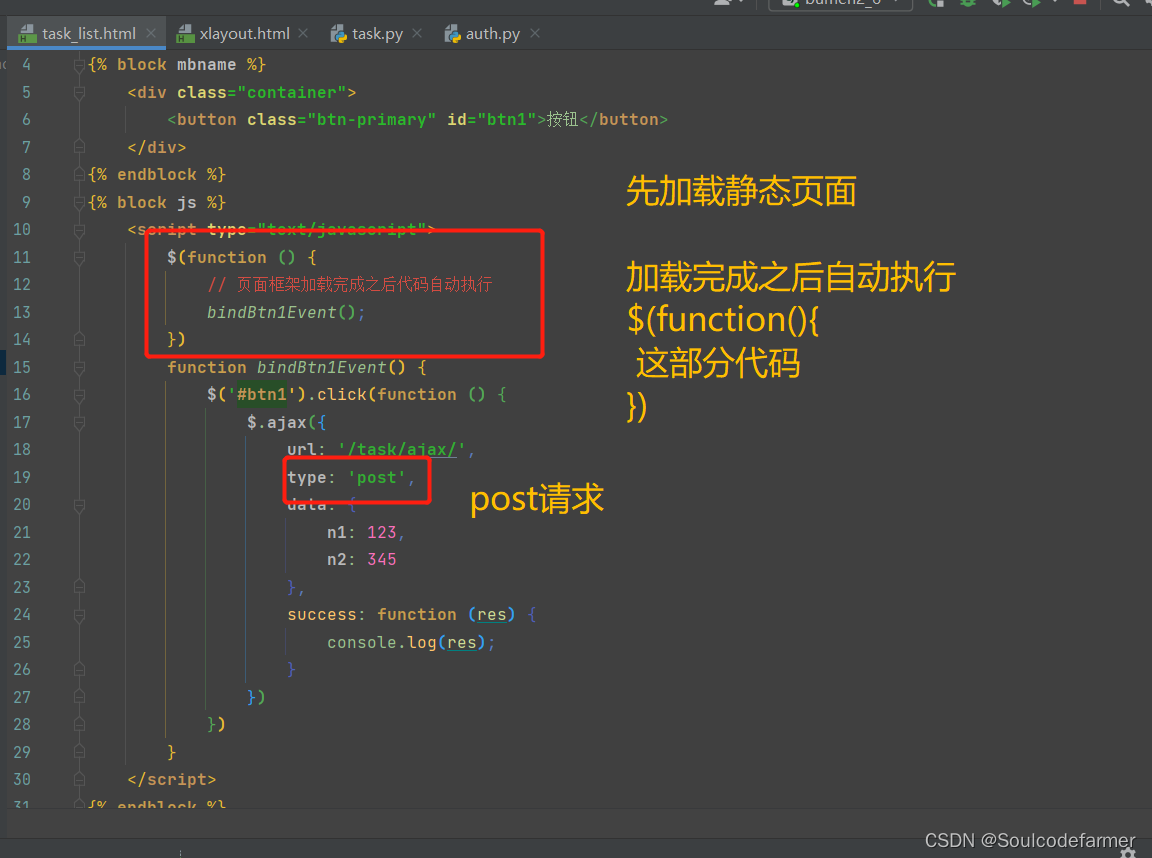Click the 'js' block name on line 9
This screenshot has width=1152, height=858.
(187, 203)
